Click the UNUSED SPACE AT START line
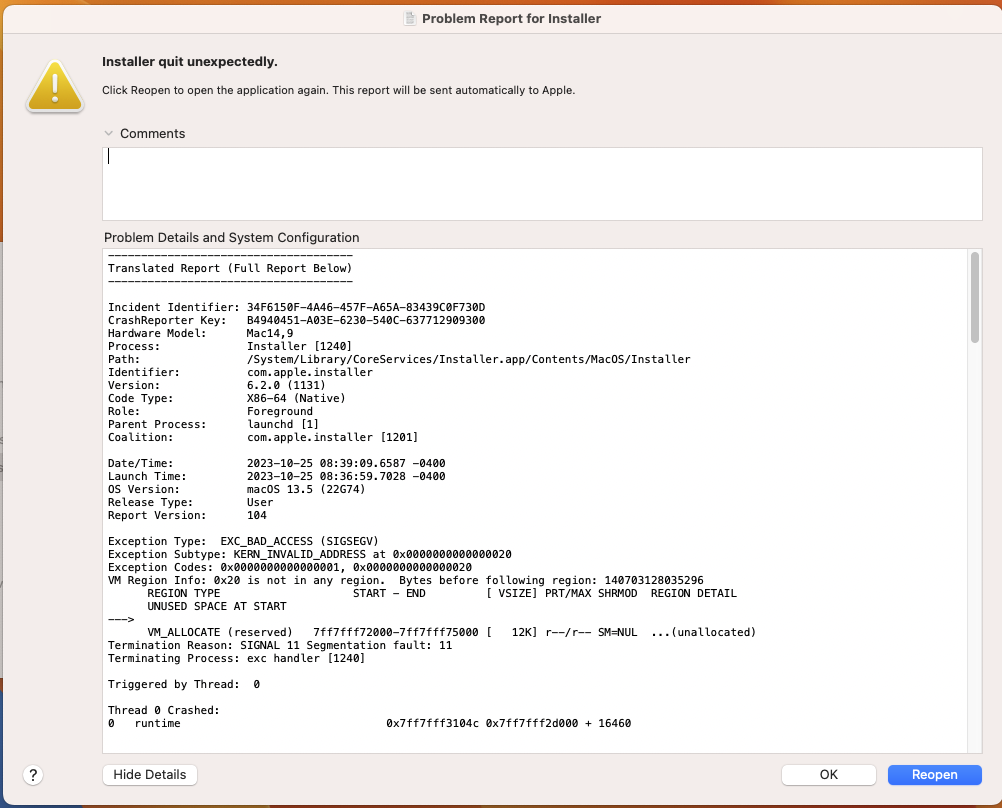1002x808 pixels. pyautogui.click(x=217, y=606)
